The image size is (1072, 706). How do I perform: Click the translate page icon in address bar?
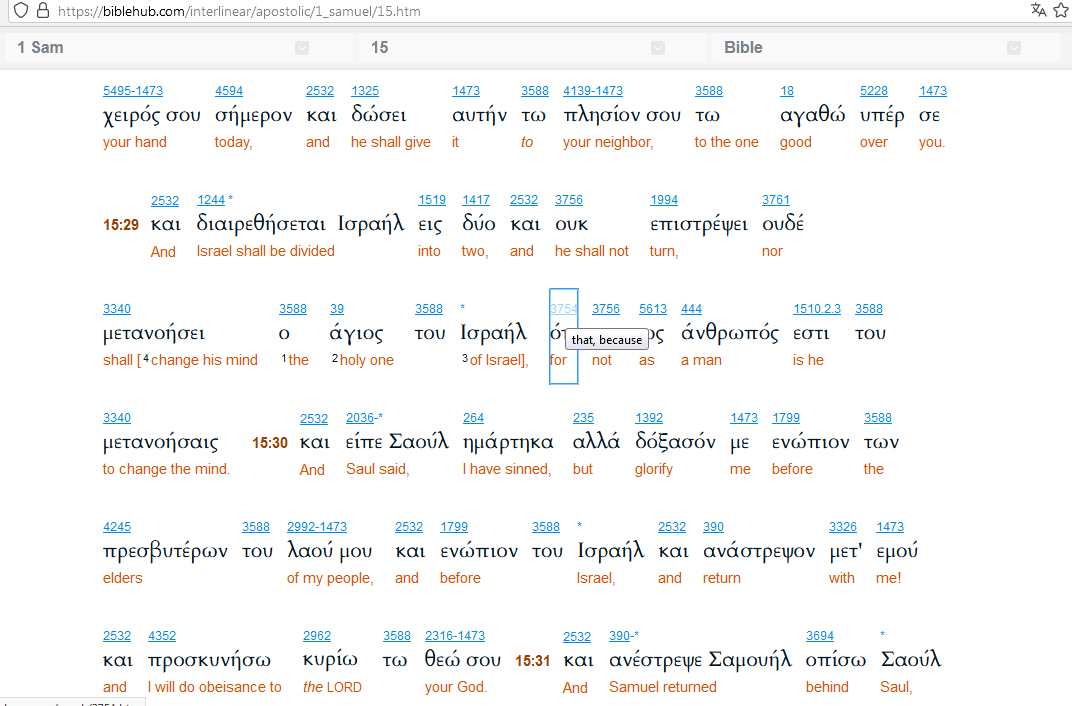[x=1038, y=10]
